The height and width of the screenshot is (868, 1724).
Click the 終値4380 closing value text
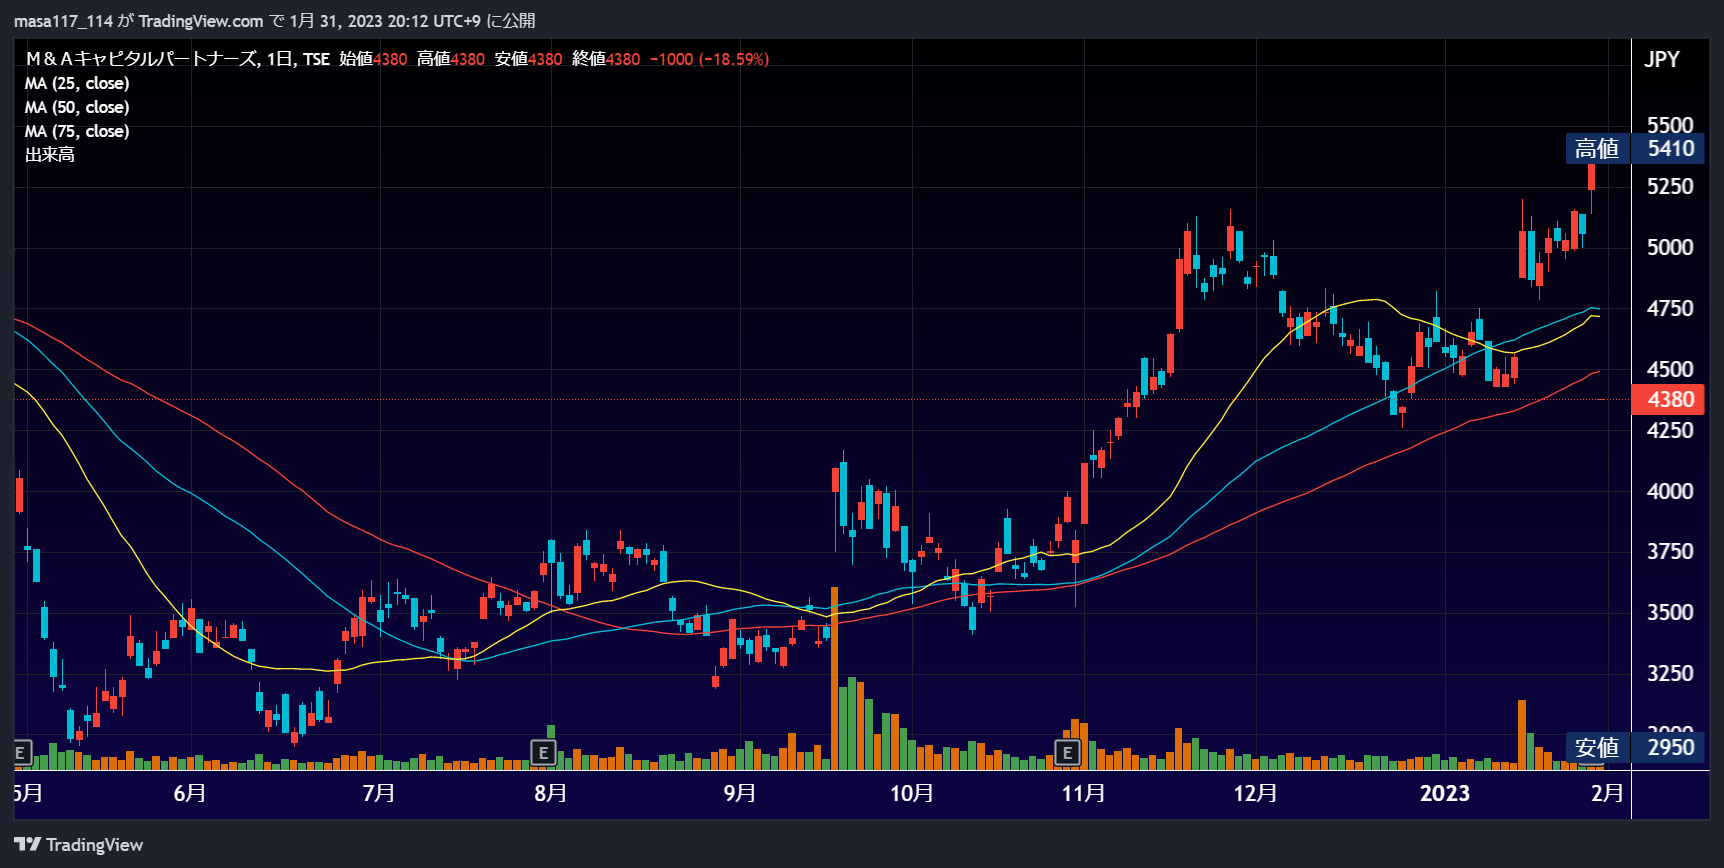tap(606, 59)
